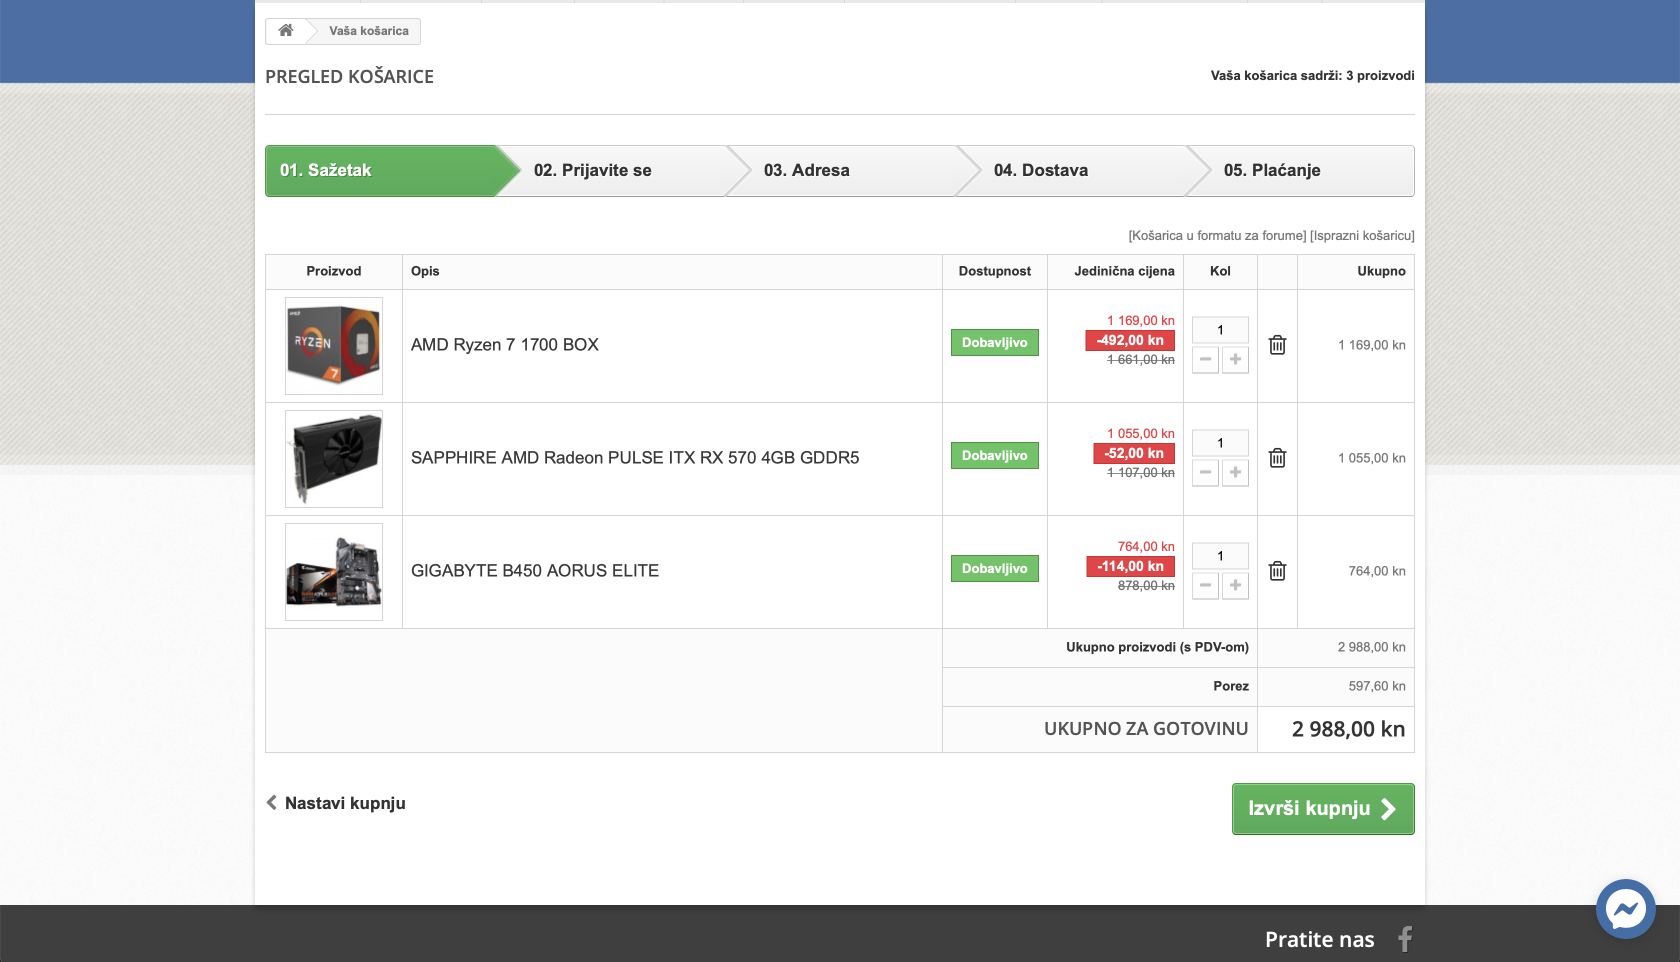This screenshot has width=1680, height=962.
Task: Click the GIGABYTE motherboard thumbnail
Action: [334, 572]
